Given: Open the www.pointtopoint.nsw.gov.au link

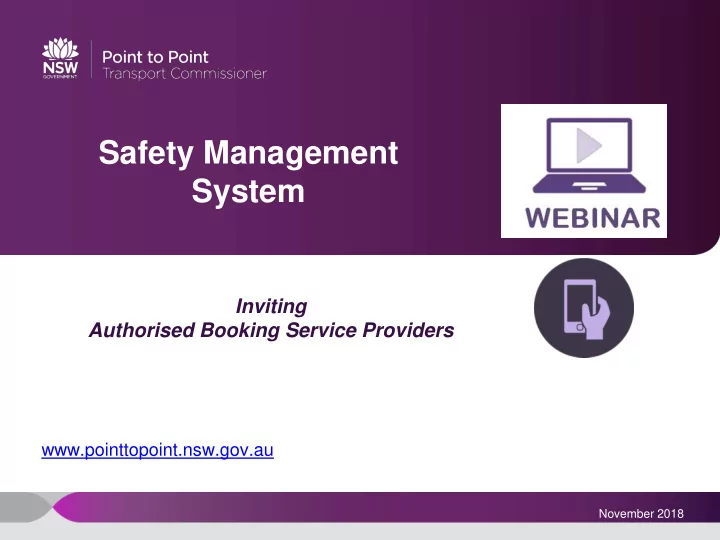Looking at the screenshot, I should 158,450.
